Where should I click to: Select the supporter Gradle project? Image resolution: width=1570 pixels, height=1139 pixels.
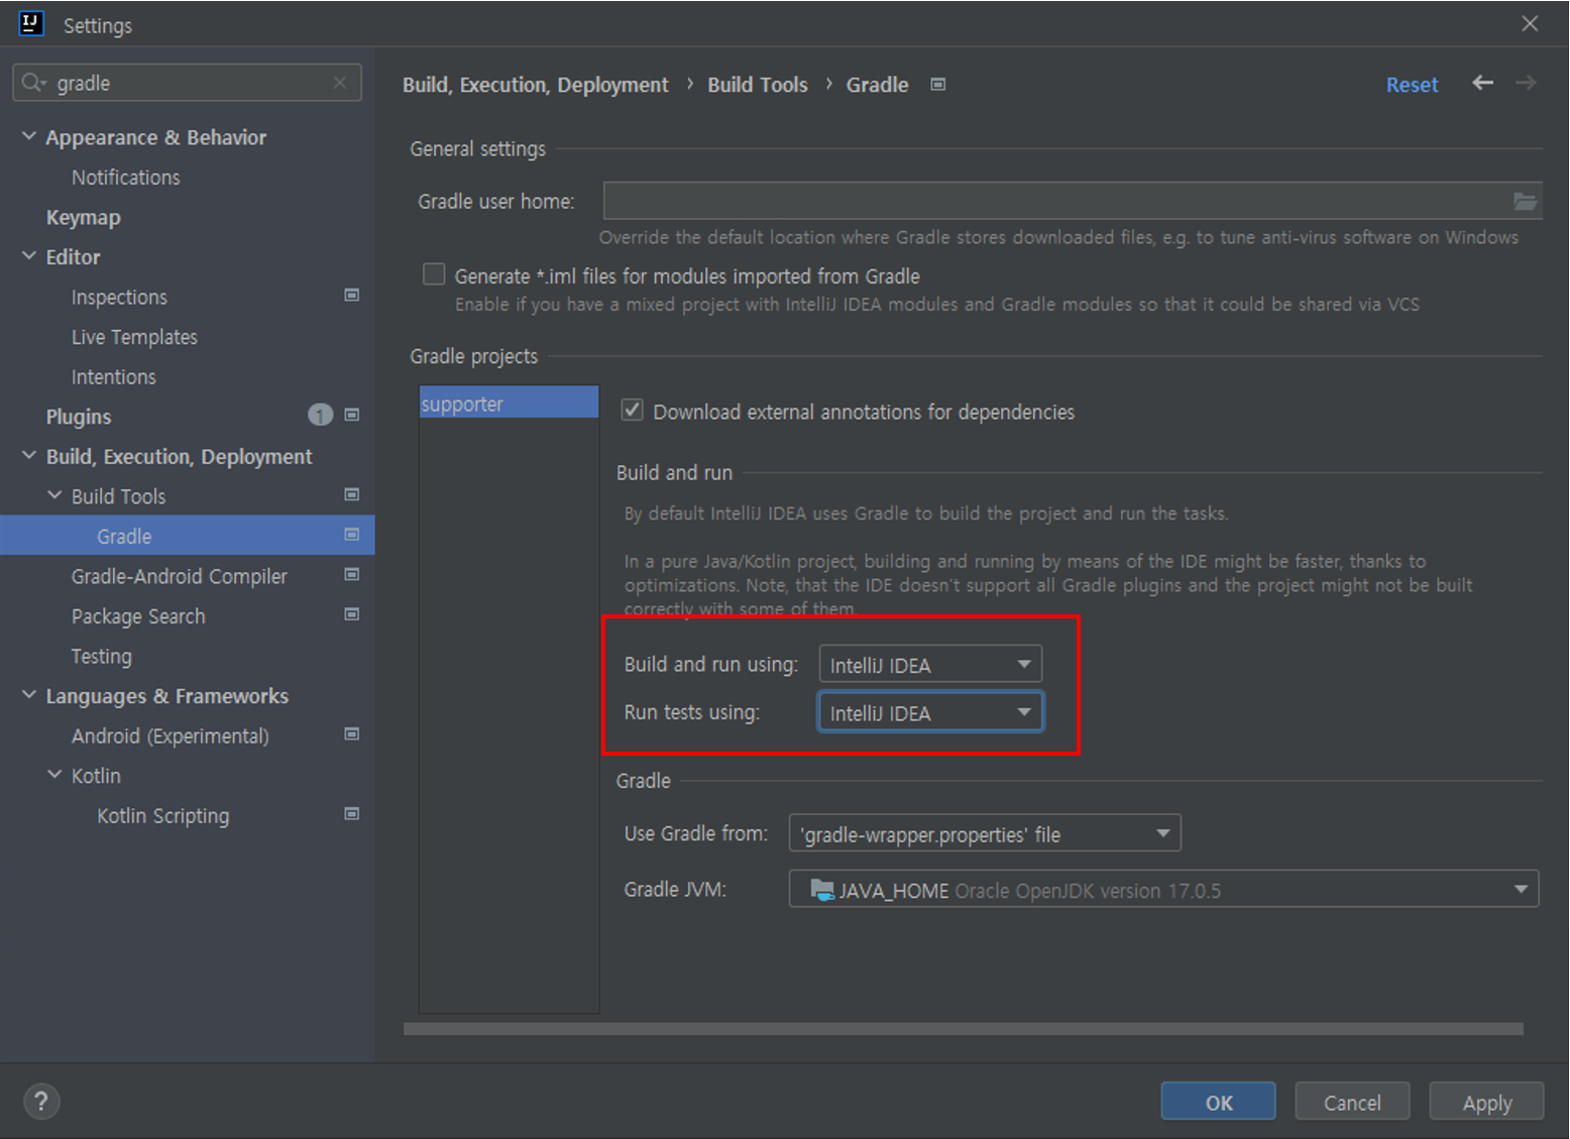[509, 403]
